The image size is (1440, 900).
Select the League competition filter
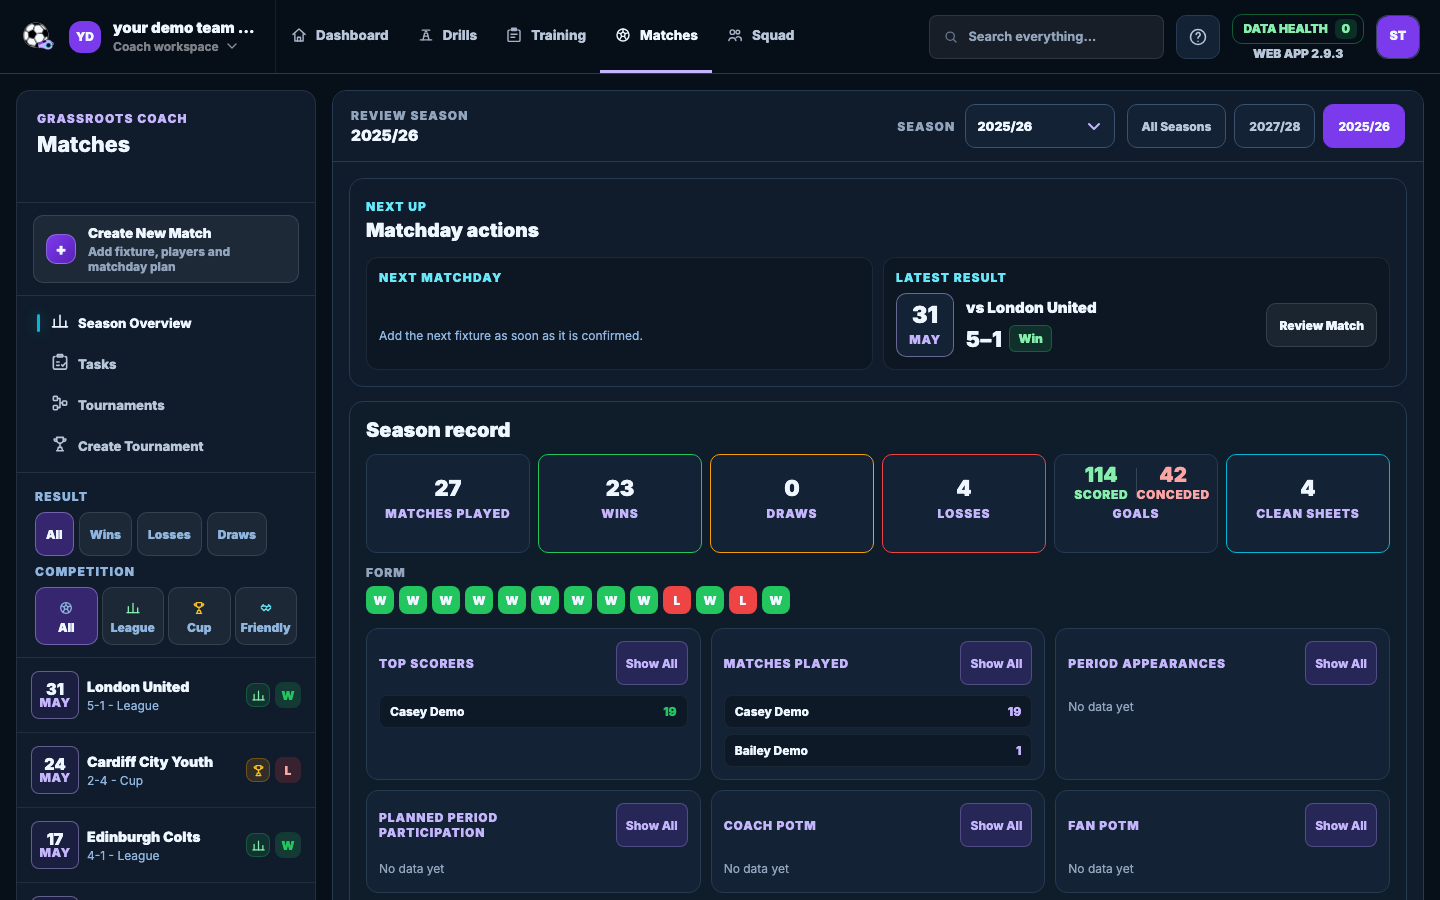tap(132, 616)
